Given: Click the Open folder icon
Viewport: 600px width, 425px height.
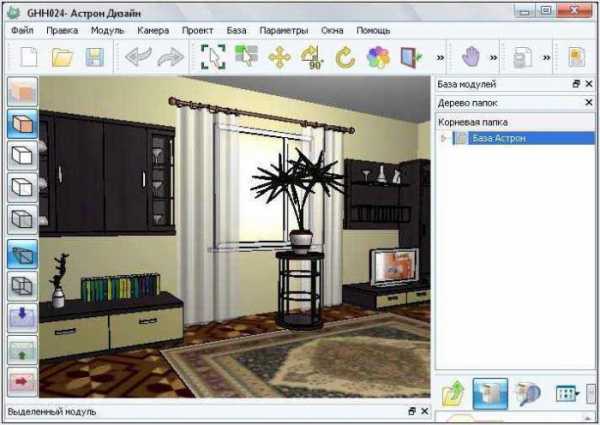Looking at the screenshot, I should click(x=62, y=57).
